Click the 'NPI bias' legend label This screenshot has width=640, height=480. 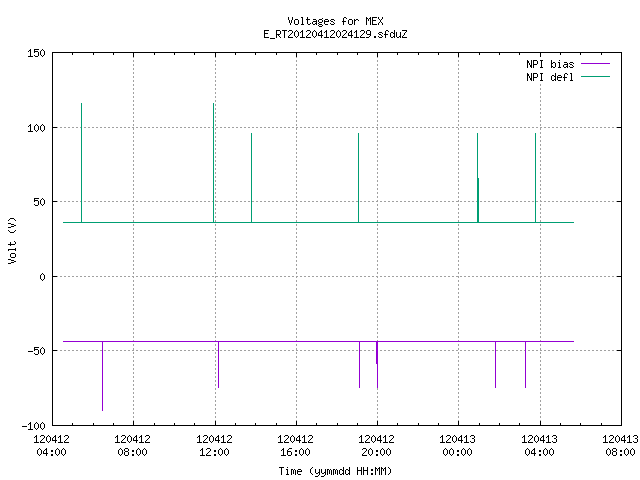pos(550,64)
